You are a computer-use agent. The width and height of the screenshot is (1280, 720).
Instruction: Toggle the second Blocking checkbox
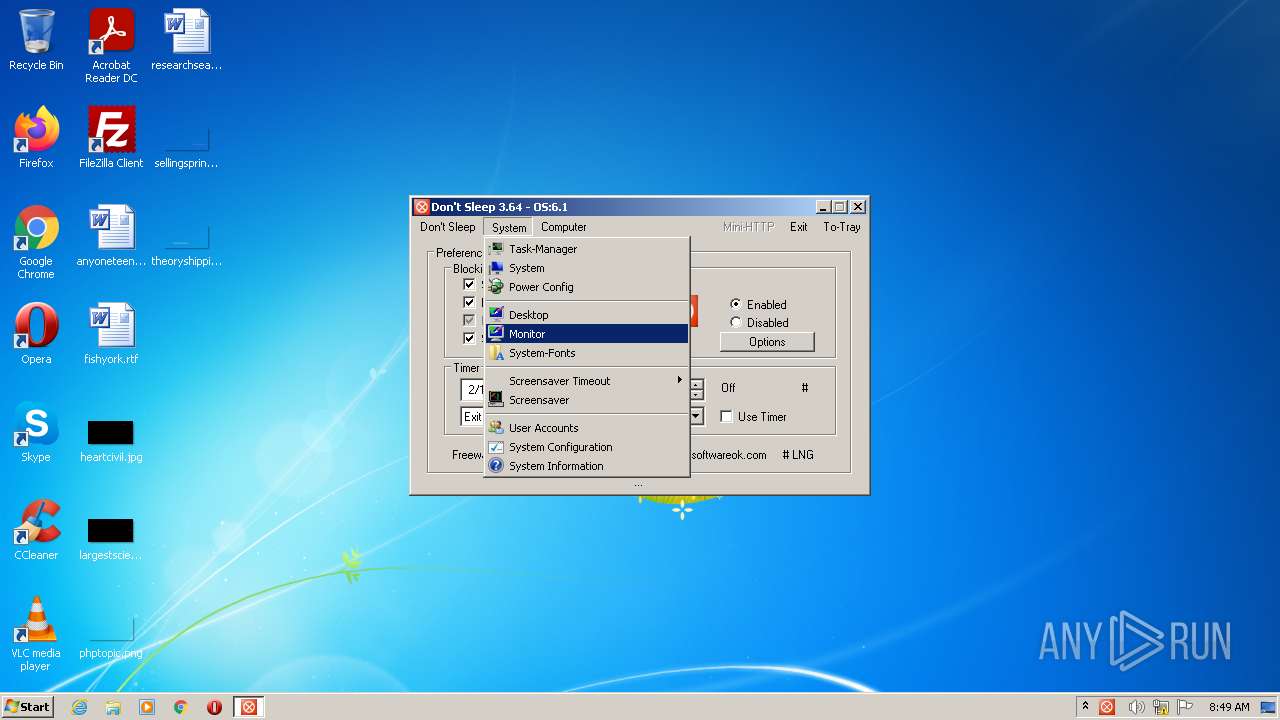[469, 302]
